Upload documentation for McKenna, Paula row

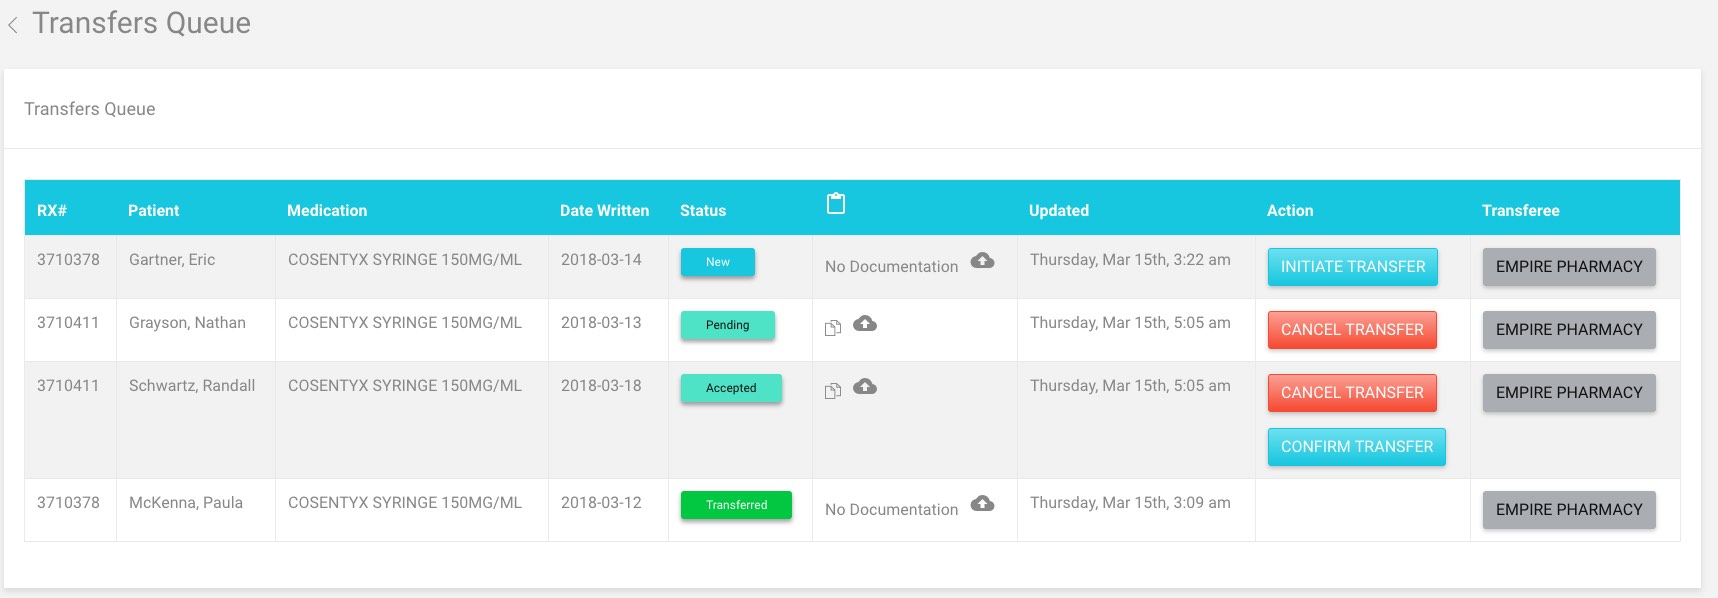click(x=983, y=504)
